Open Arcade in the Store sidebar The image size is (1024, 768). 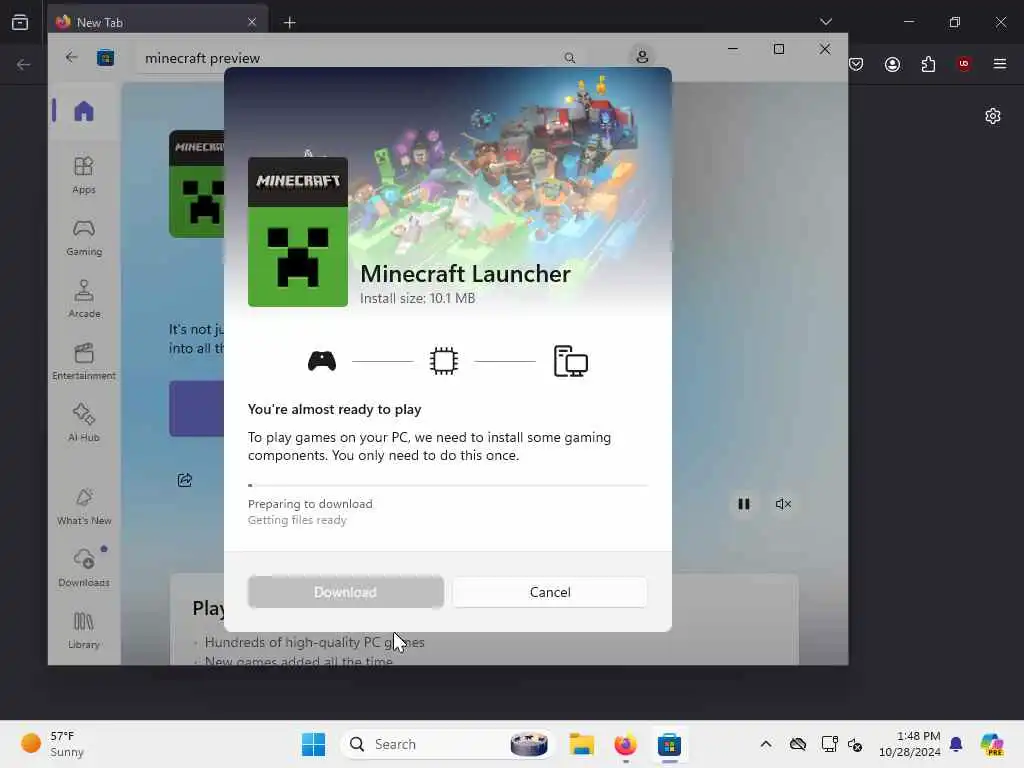84,299
